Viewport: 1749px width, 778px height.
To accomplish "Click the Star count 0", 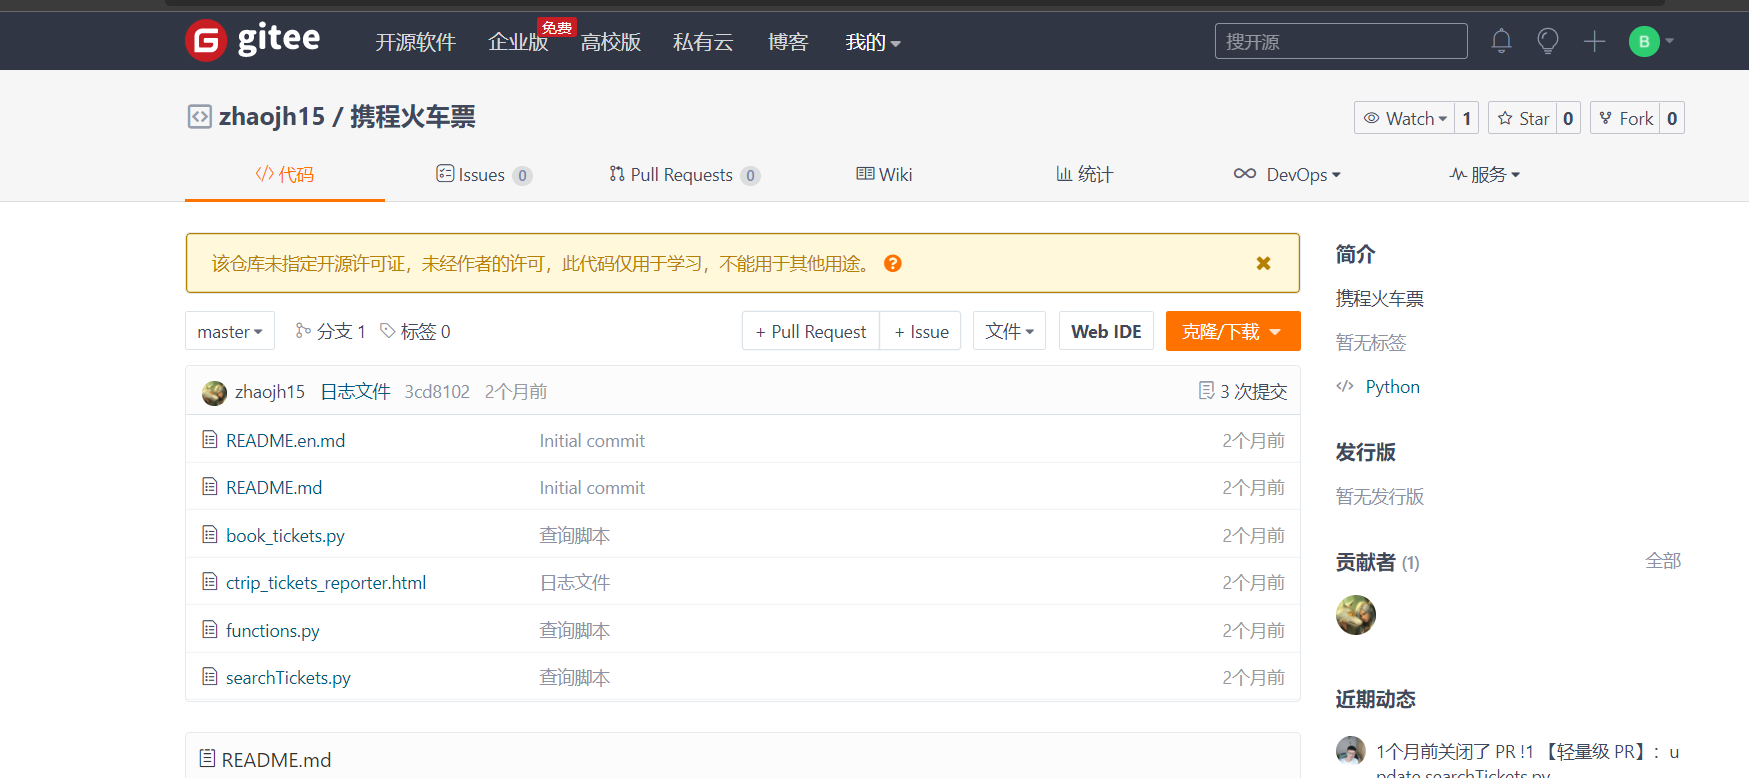I will coord(1569,118).
